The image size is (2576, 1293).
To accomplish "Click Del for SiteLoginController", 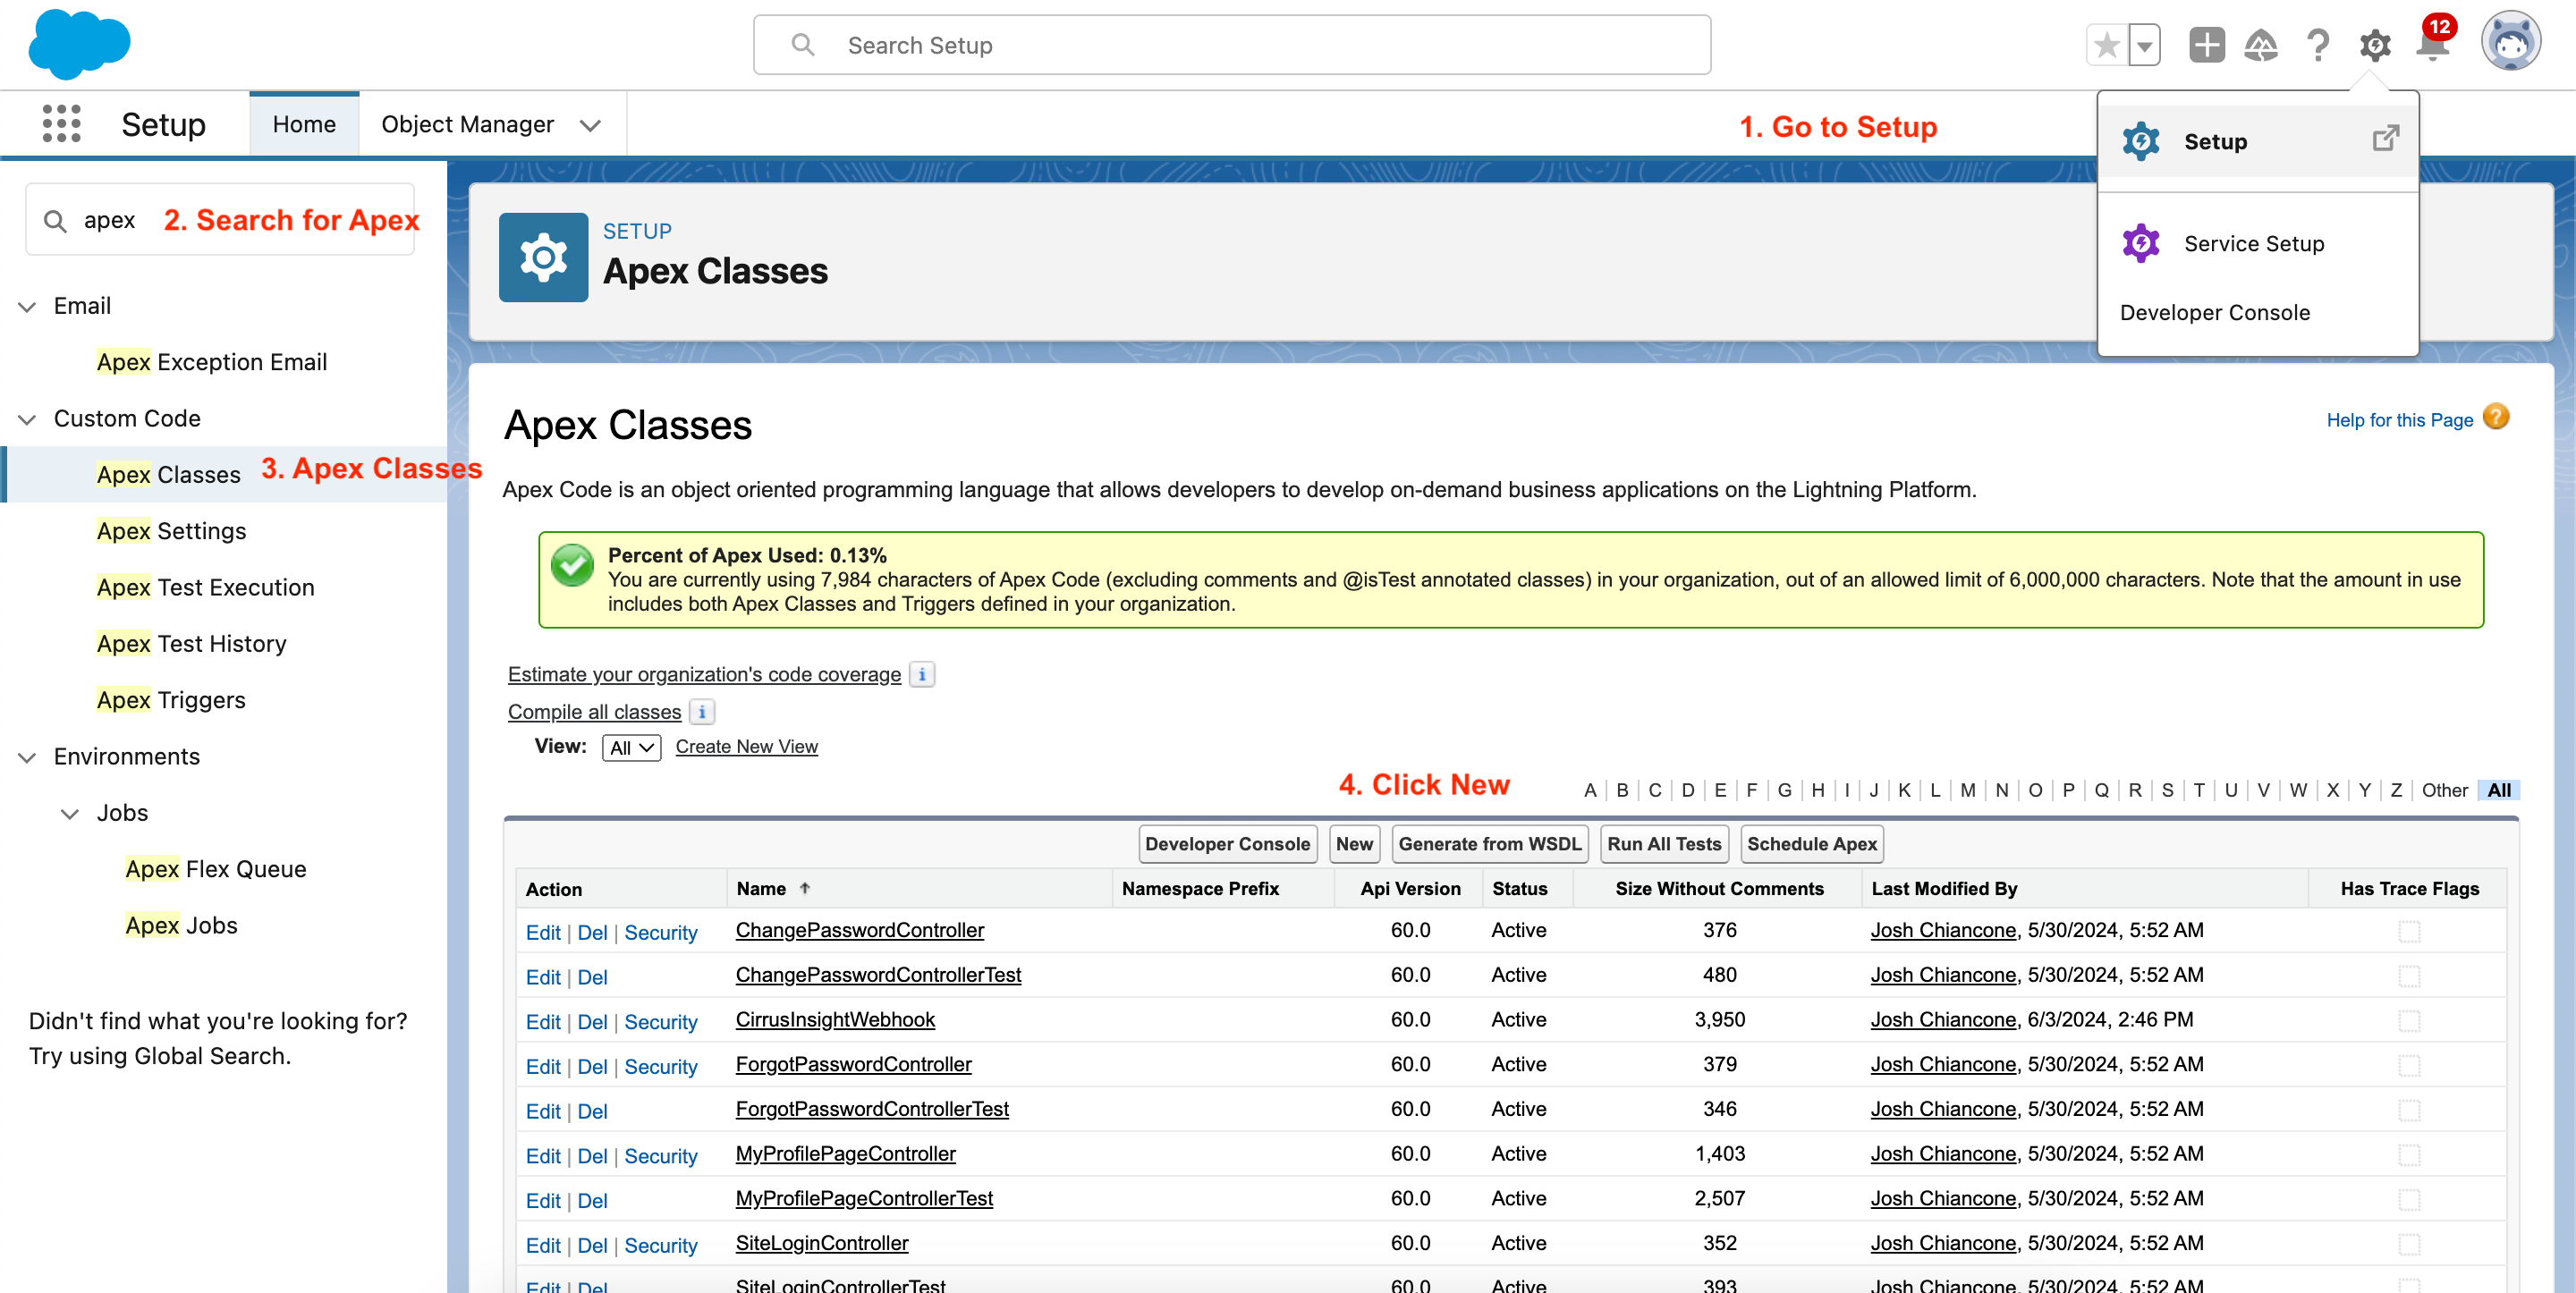I will [x=592, y=1246].
